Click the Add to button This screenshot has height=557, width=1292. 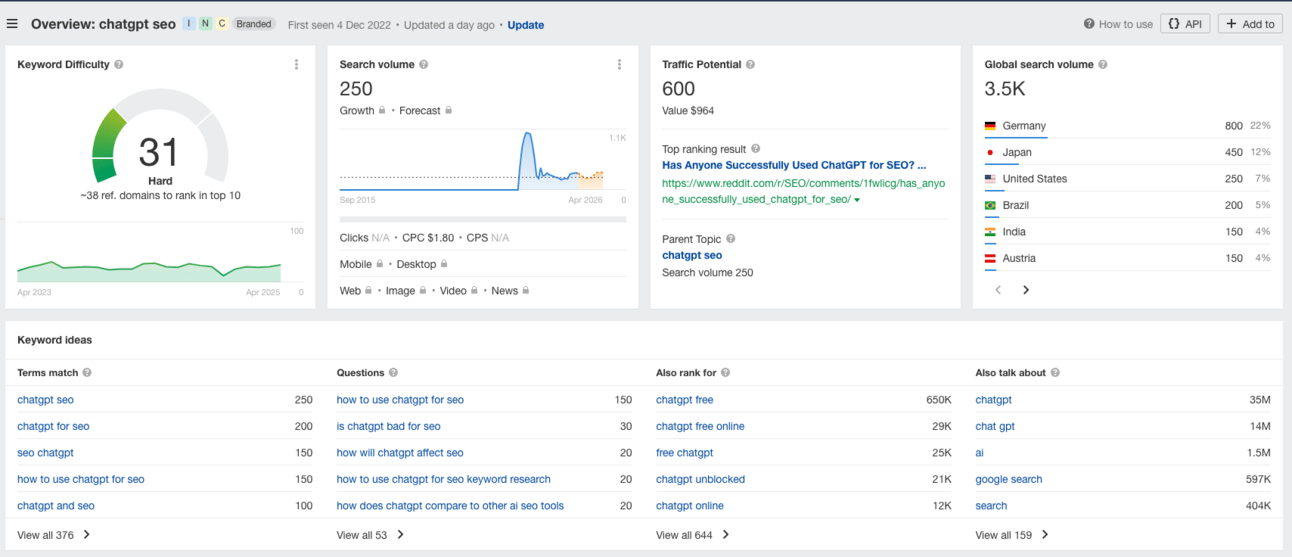point(1250,24)
